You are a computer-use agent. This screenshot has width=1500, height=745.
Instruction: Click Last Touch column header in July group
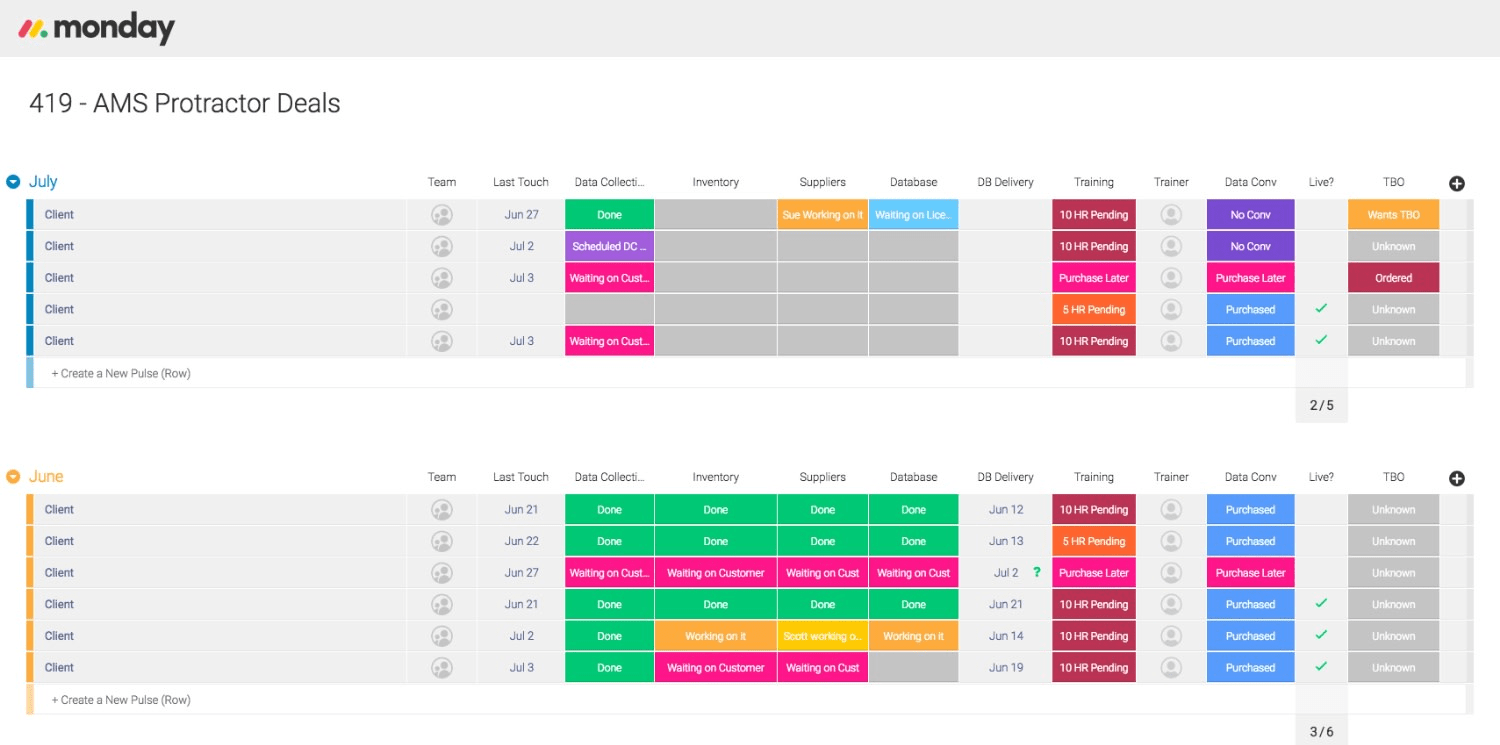(x=520, y=182)
